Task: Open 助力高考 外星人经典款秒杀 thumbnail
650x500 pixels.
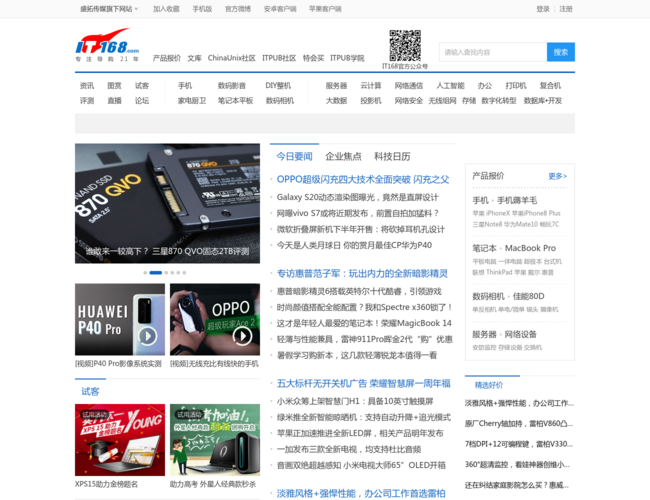Action: pyautogui.click(x=215, y=440)
